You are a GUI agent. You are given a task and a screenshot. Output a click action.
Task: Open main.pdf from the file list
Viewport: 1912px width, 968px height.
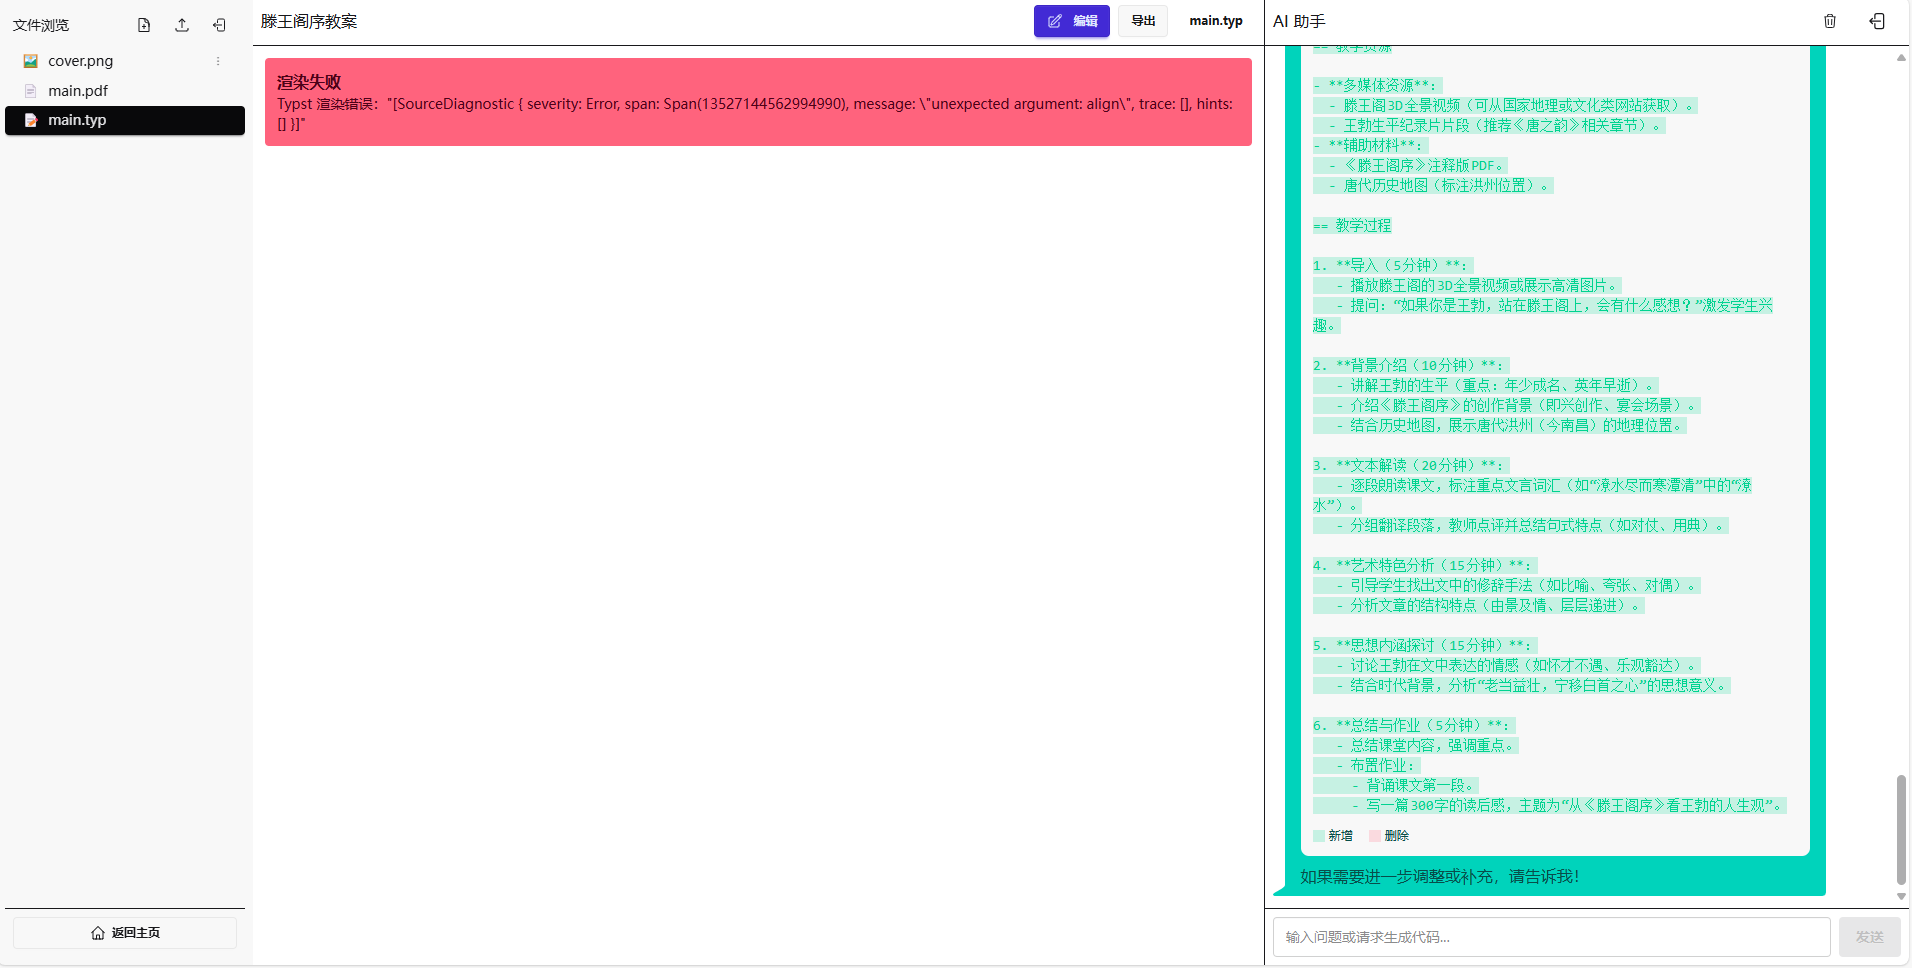coord(78,91)
